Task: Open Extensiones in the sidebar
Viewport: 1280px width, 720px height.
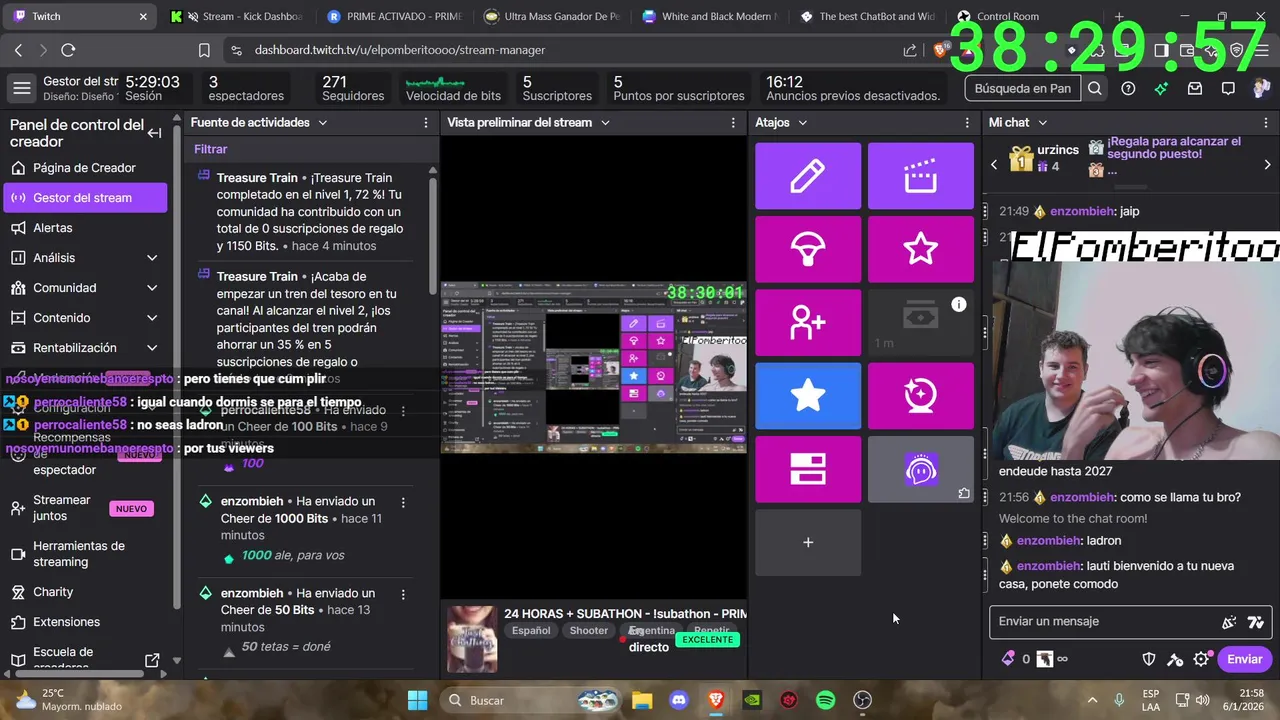Action: [85, 622]
